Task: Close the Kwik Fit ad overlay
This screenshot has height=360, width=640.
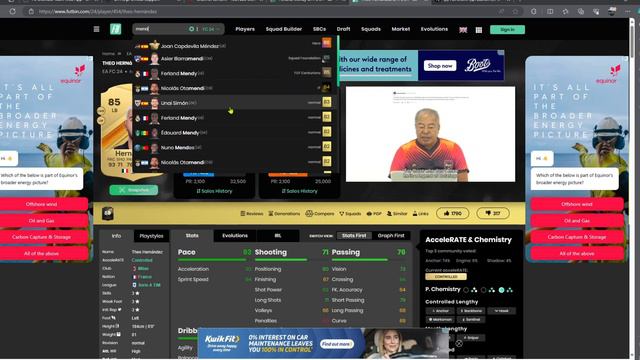Action: click(459, 343)
